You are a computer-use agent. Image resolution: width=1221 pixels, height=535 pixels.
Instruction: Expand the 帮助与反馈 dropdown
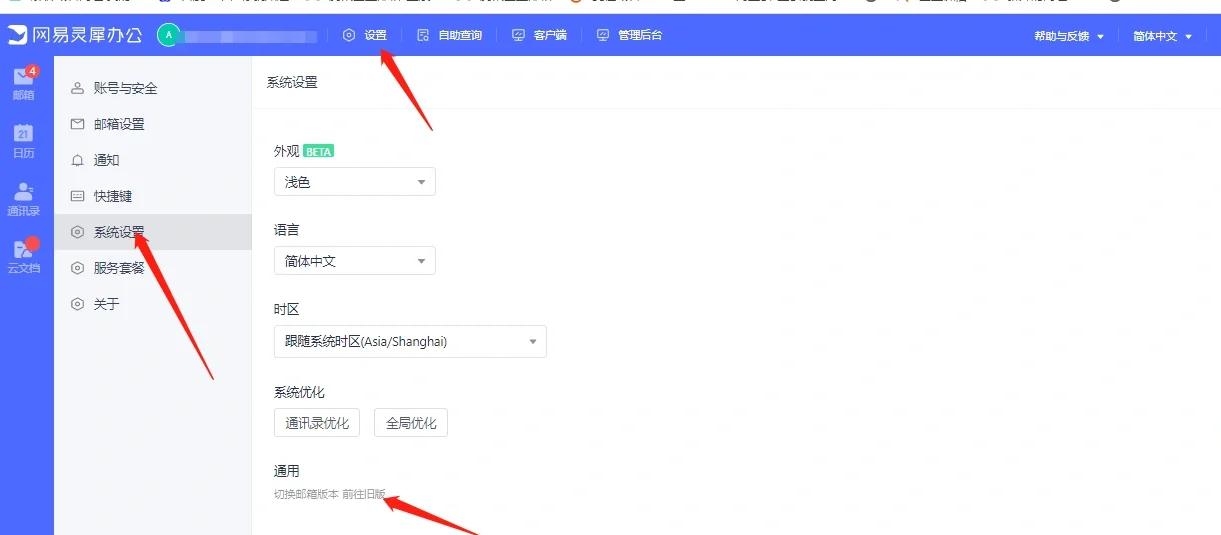point(1069,36)
